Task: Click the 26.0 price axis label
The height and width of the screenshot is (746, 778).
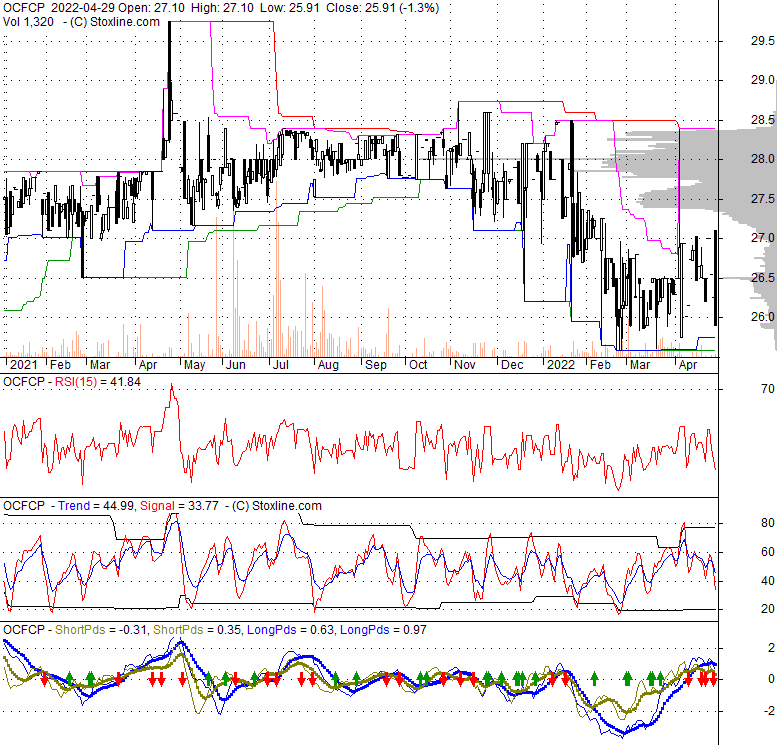Action: pyautogui.click(x=763, y=317)
